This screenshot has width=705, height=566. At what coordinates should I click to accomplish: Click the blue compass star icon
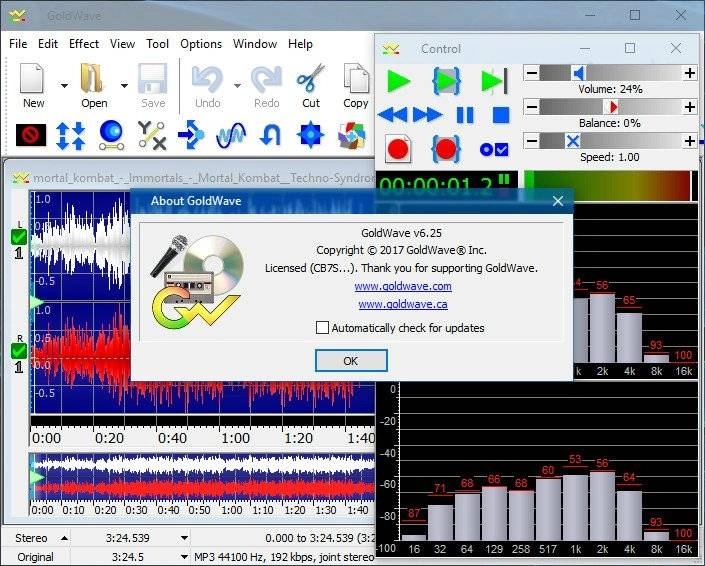pos(310,134)
